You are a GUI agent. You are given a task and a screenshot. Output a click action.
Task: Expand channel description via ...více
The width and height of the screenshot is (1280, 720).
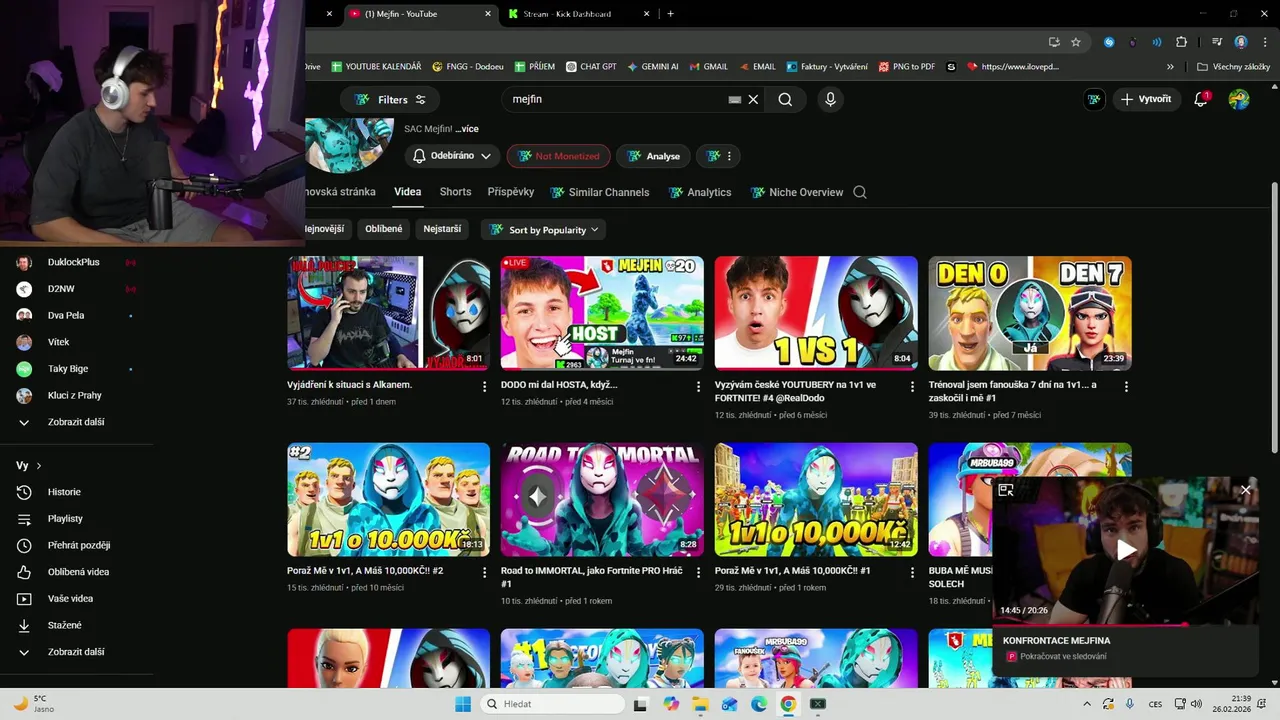click(x=467, y=129)
